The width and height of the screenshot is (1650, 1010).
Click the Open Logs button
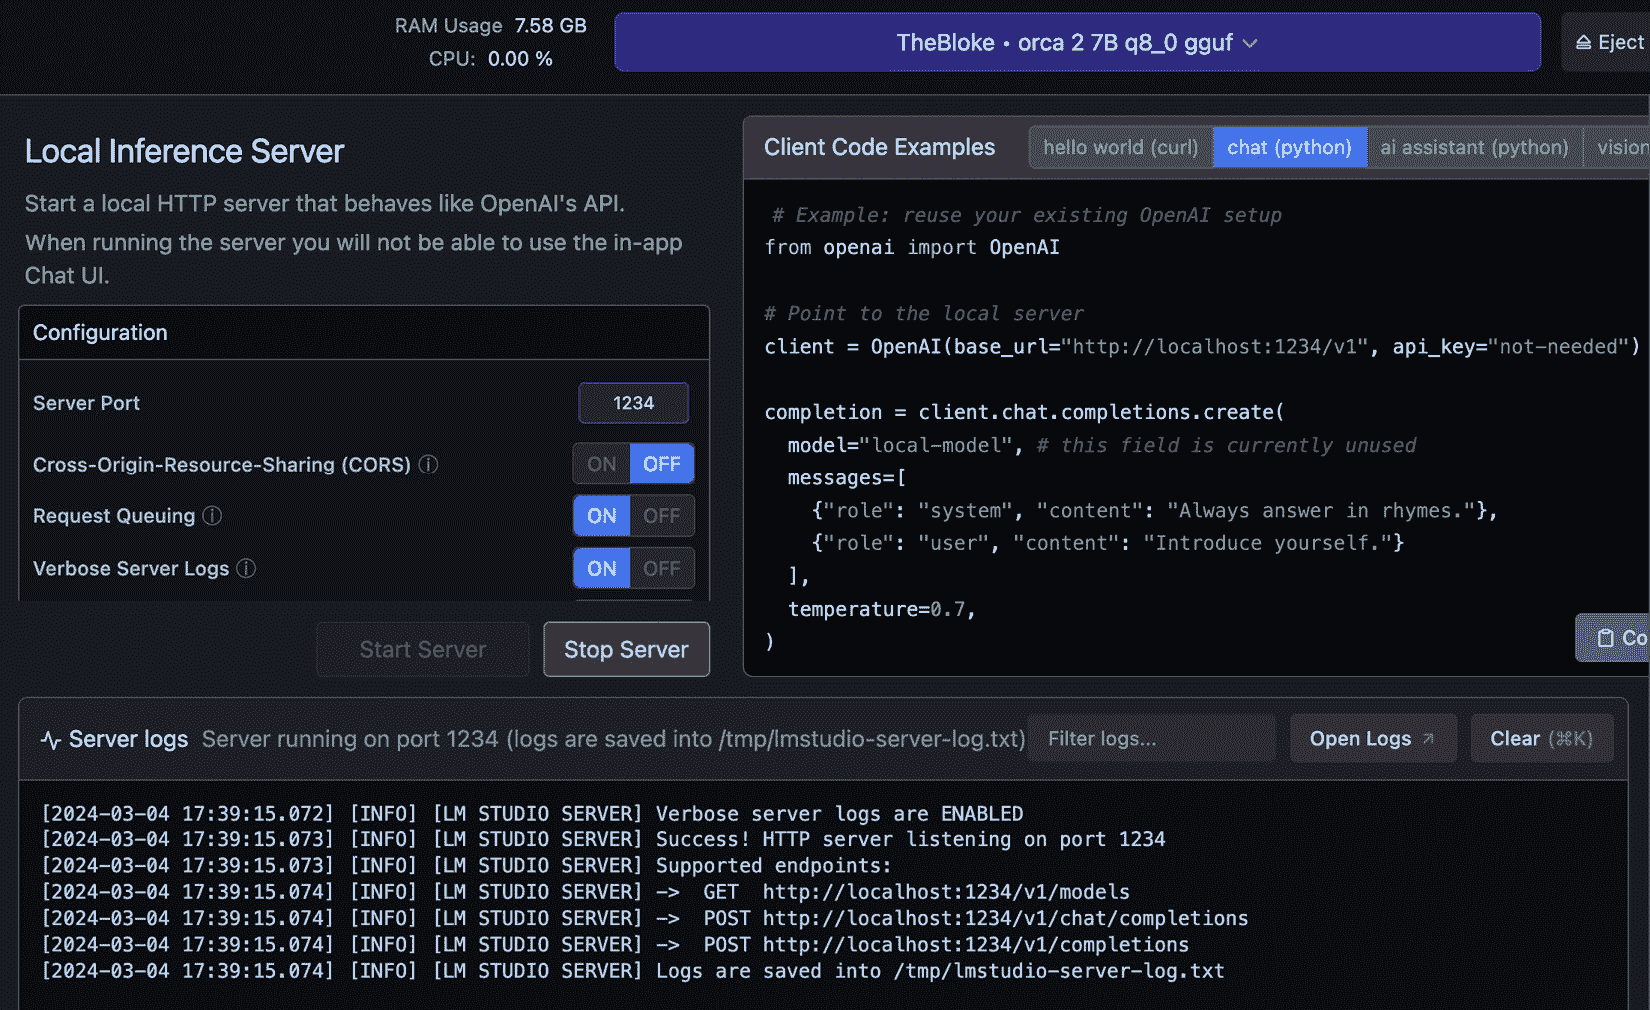pyautogui.click(x=1372, y=738)
